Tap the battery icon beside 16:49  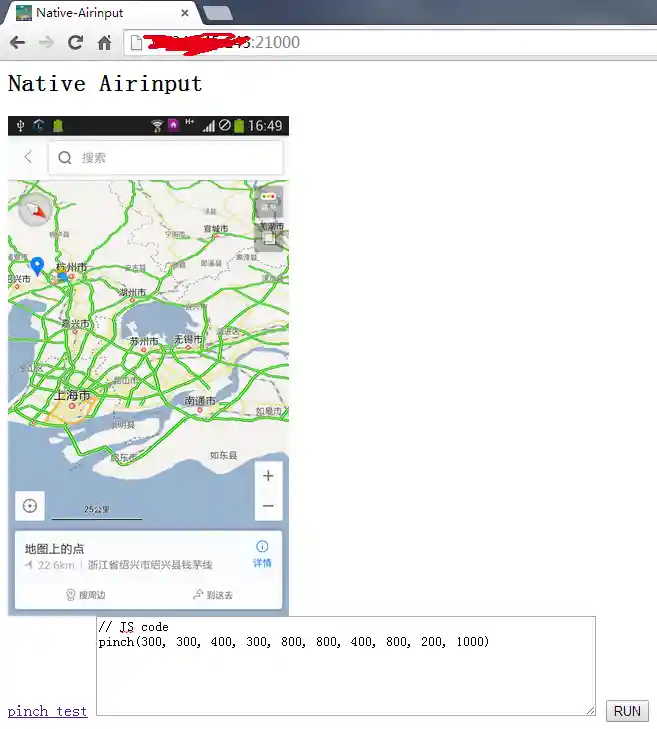pyautogui.click(x=239, y=126)
